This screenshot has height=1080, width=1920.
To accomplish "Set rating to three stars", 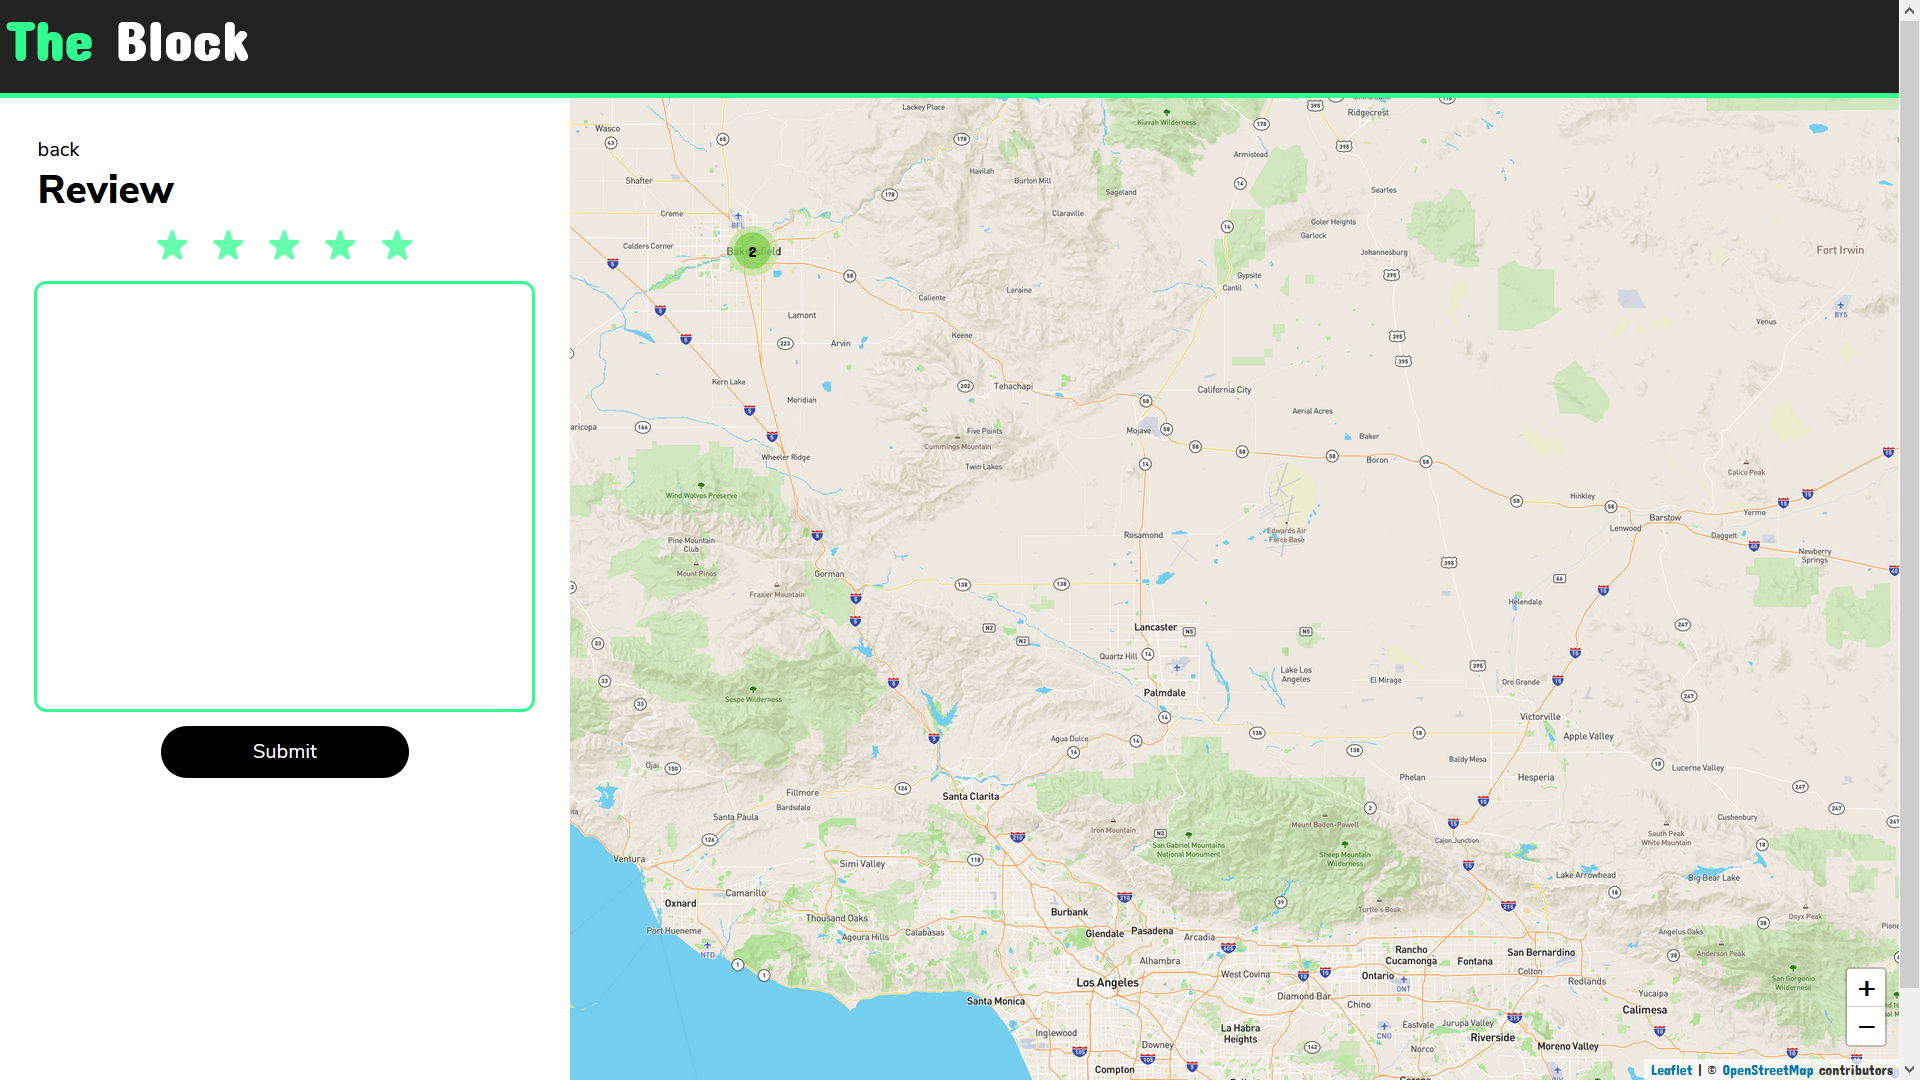I will coord(284,245).
